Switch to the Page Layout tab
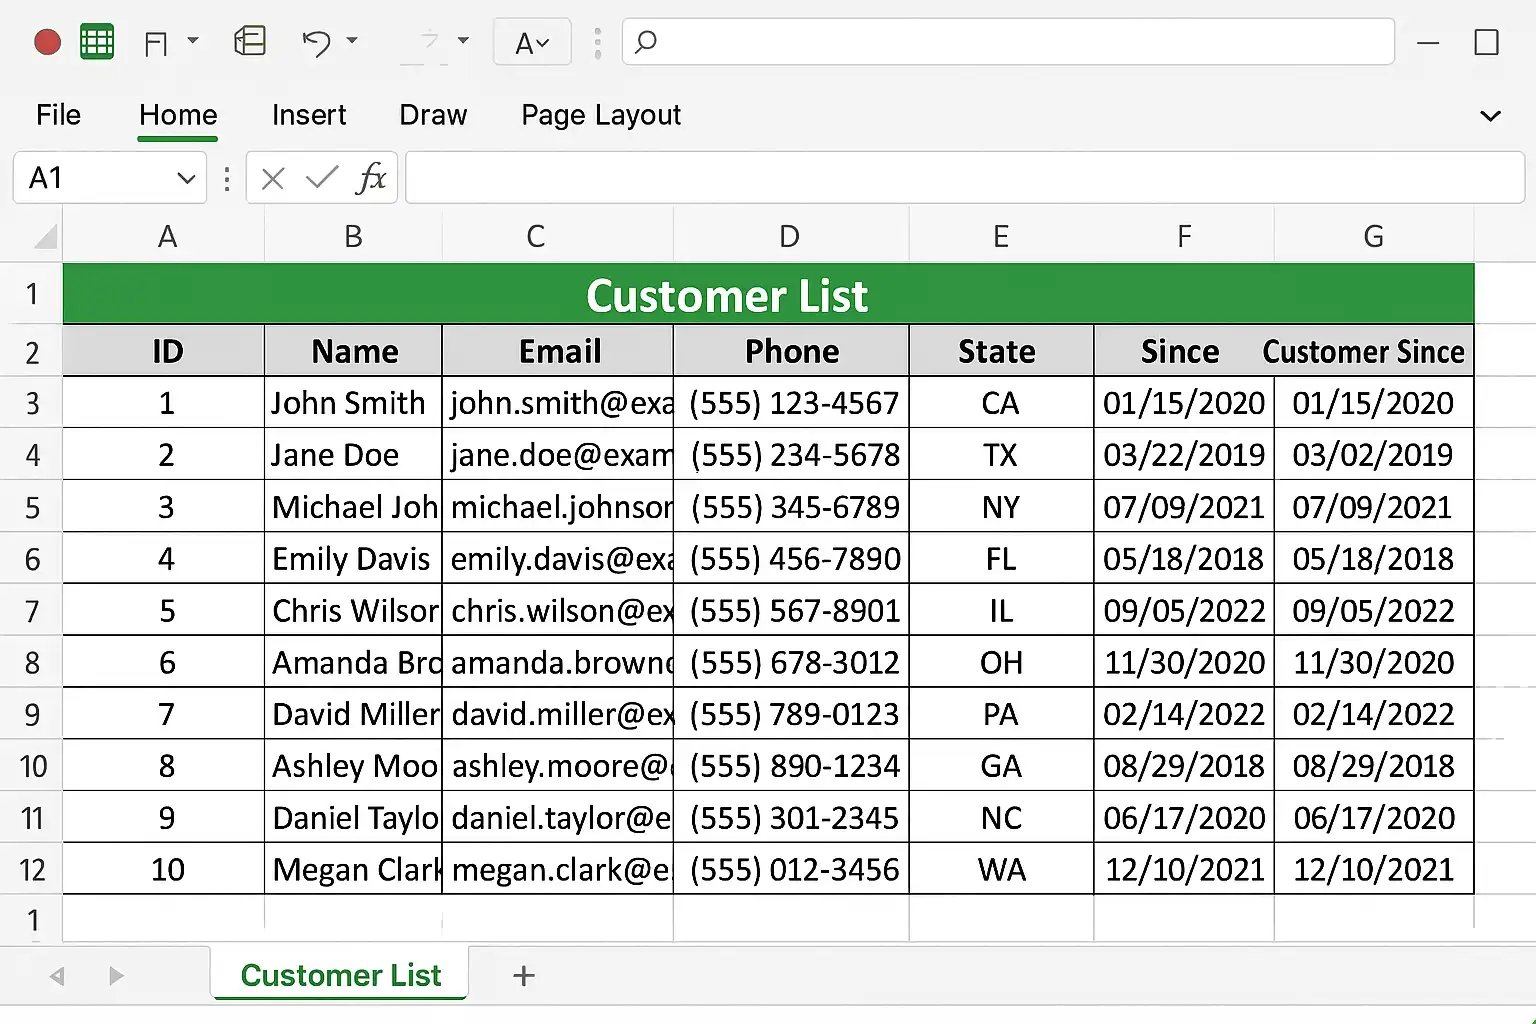Viewport: 1536px width, 1024px height. [601, 115]
